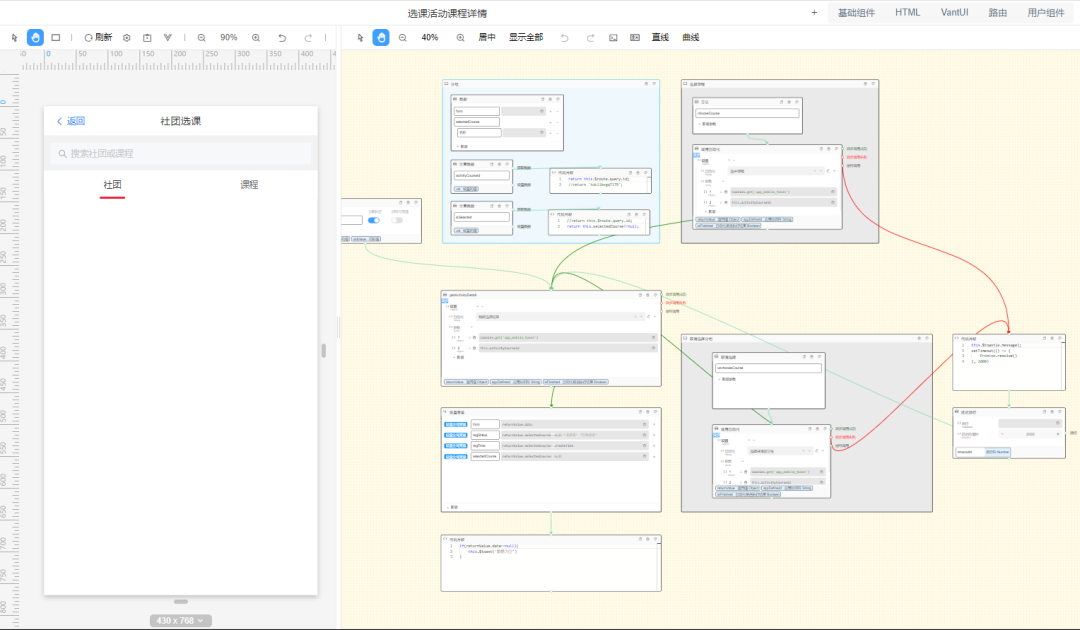Image resolution: width=1080 pixels, height=630 pixels.
Task: Click the 返回 back link
Action: coord(70,121)
